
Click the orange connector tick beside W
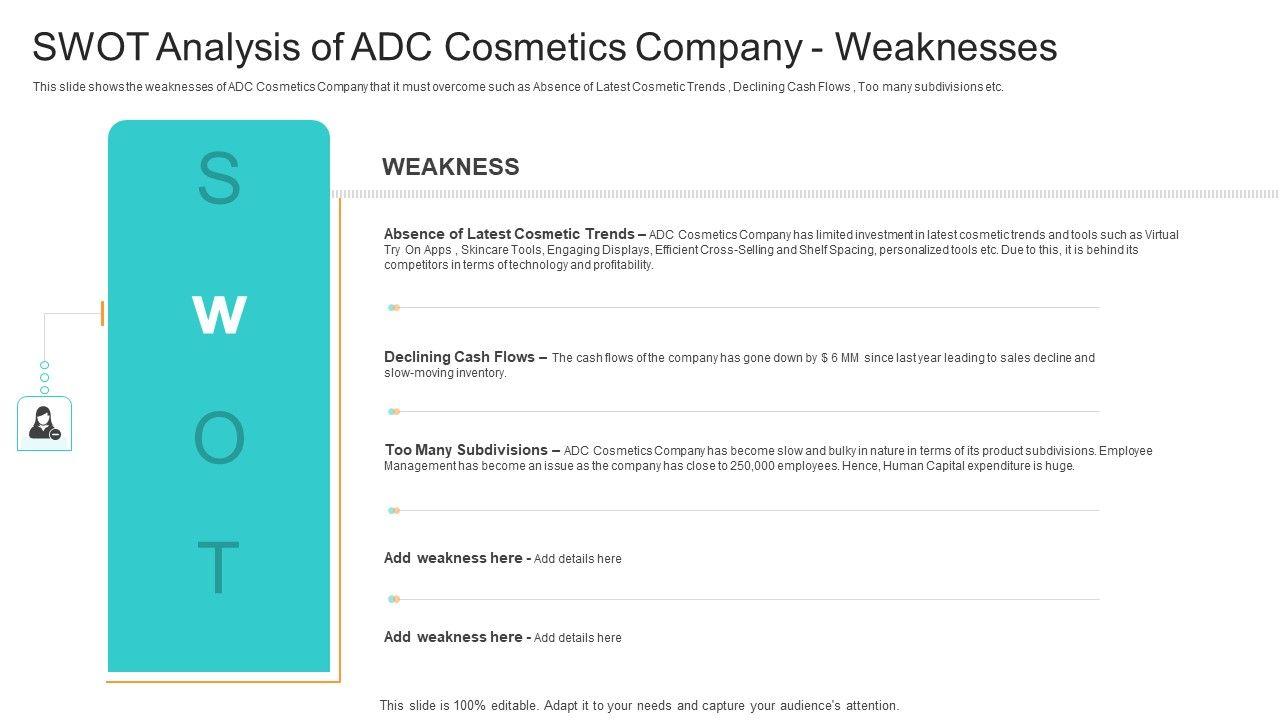102,314
